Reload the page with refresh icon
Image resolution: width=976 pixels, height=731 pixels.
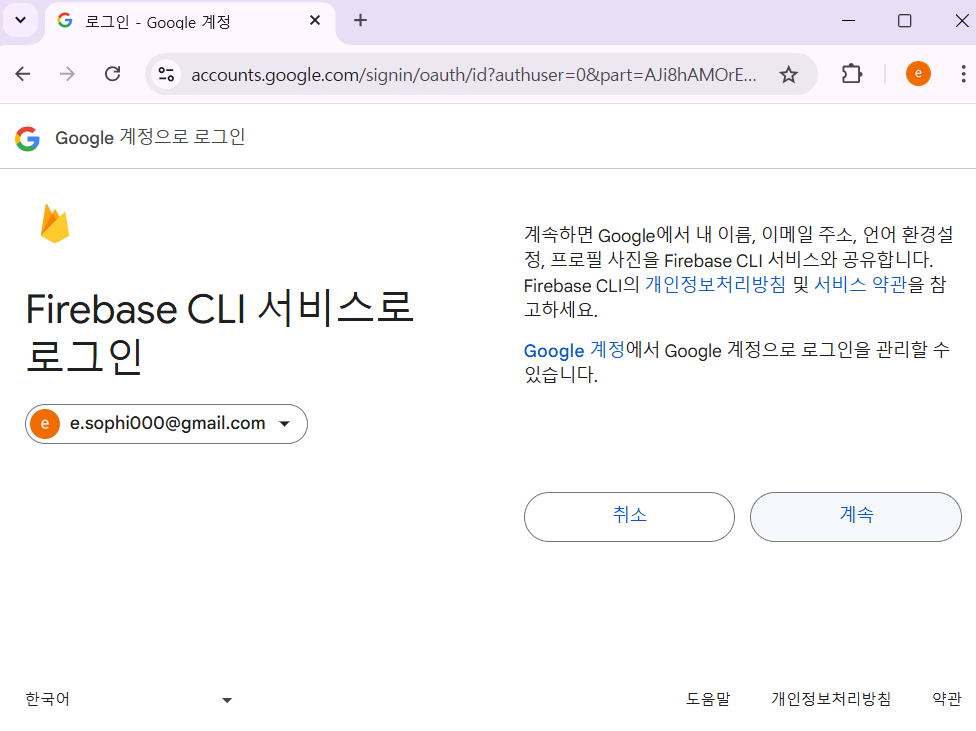tap(113, 74)
